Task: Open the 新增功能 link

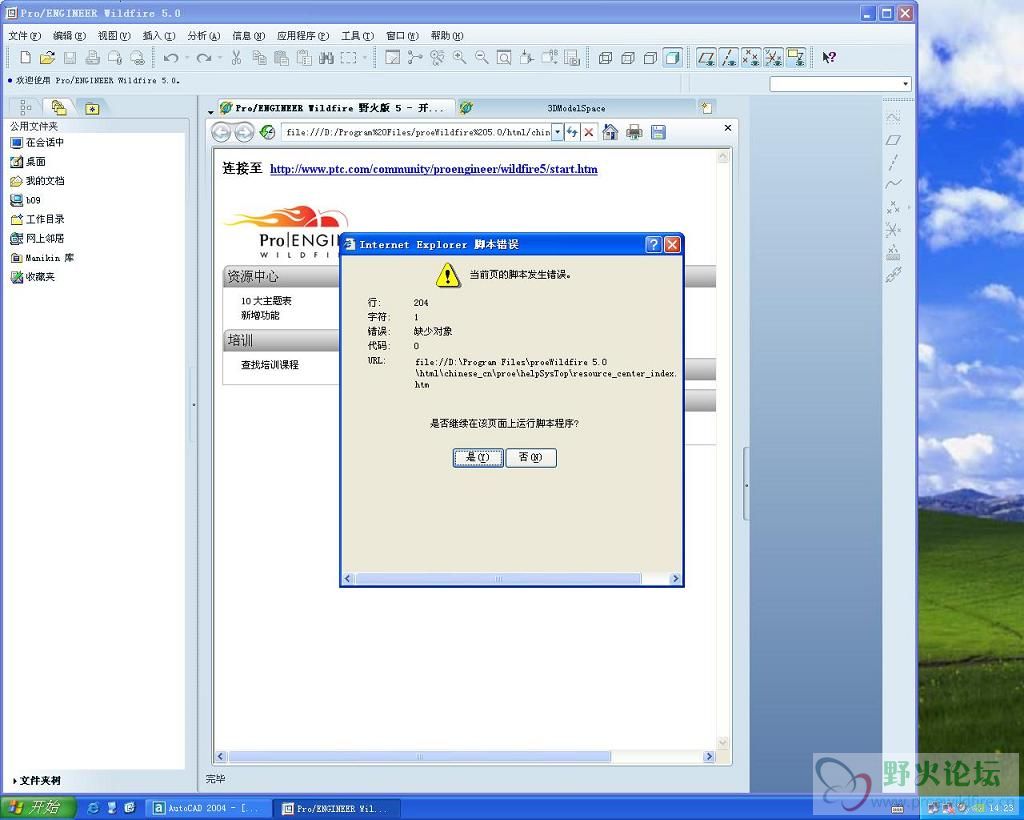Action: point(260,315)
